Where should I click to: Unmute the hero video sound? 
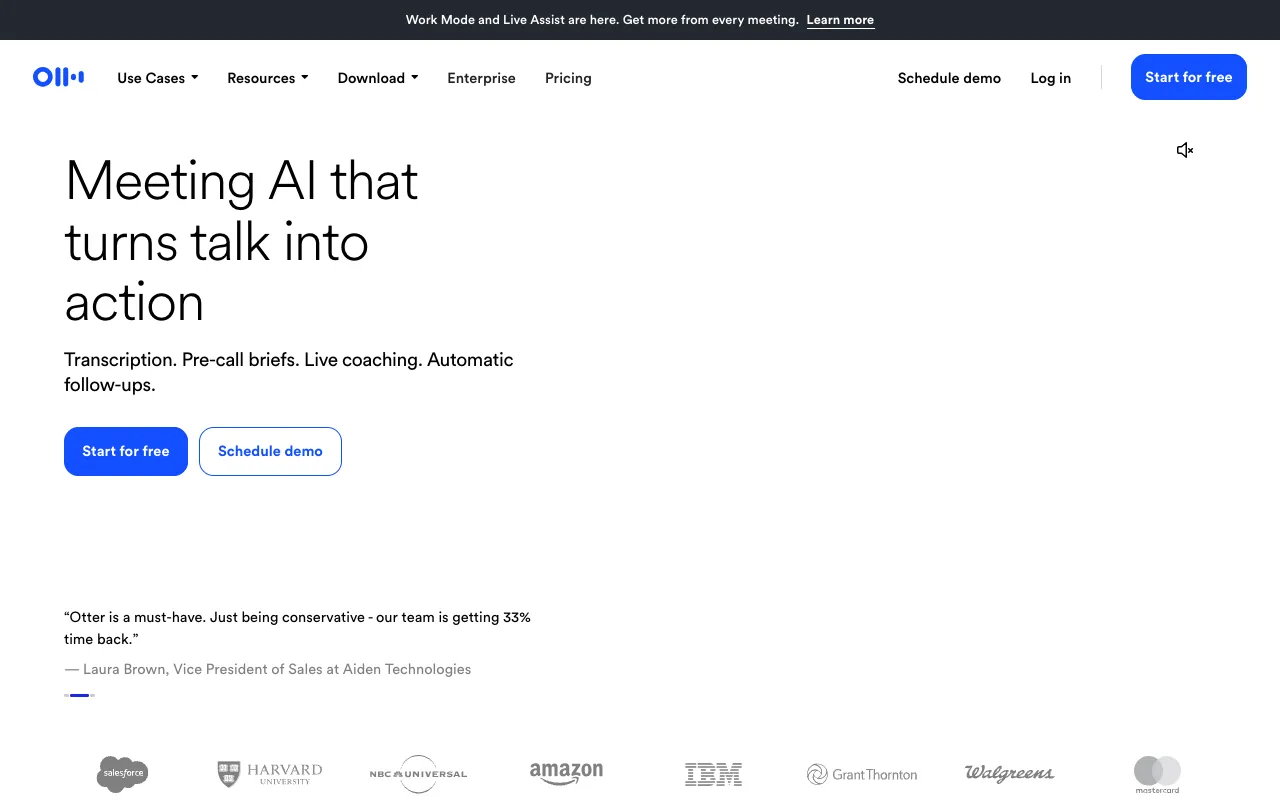click(1185, 150)
